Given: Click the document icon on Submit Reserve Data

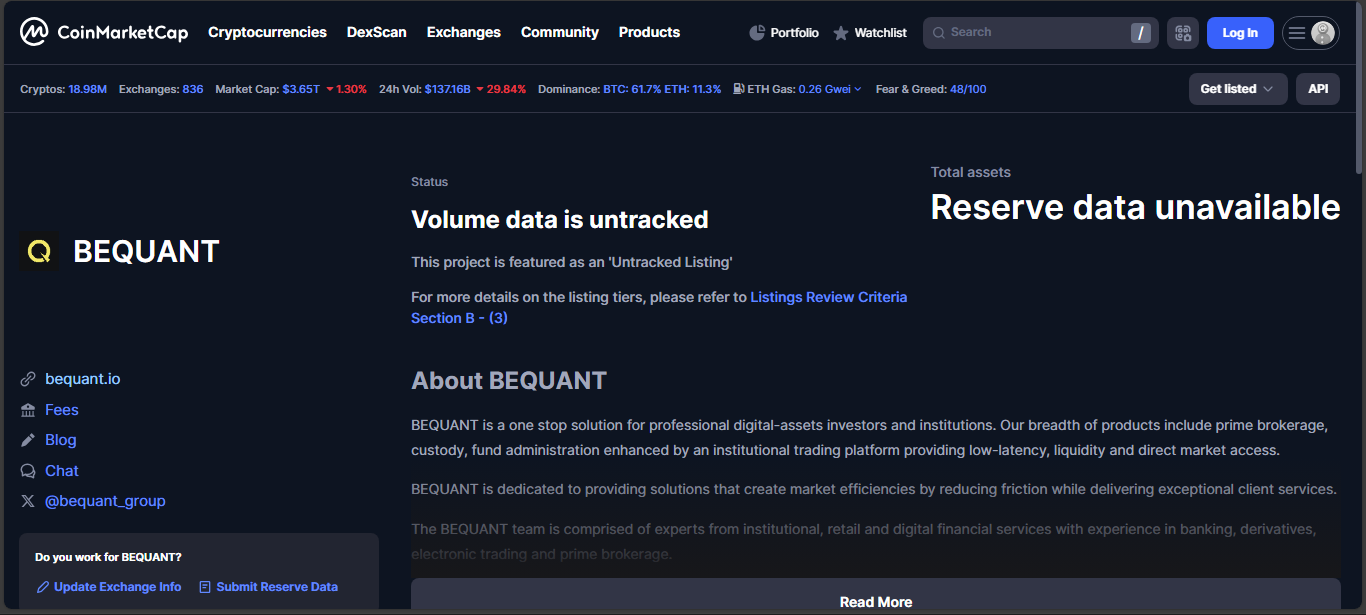Looking at the screenshot, I should (x=205, y=587).
